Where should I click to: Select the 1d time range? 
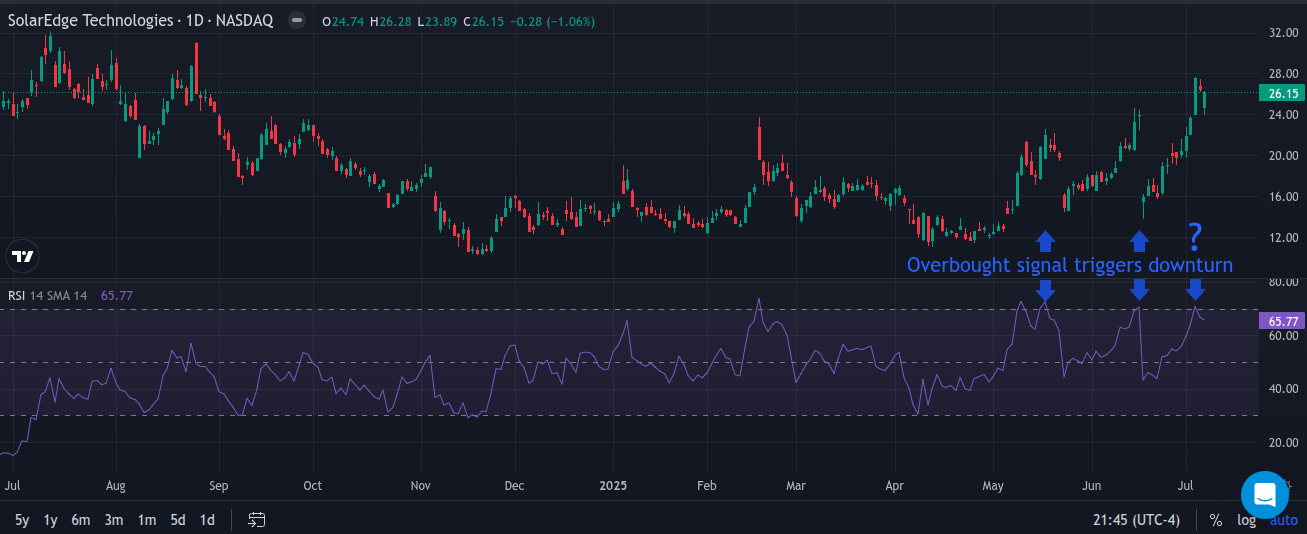click(x=207, y=520)
